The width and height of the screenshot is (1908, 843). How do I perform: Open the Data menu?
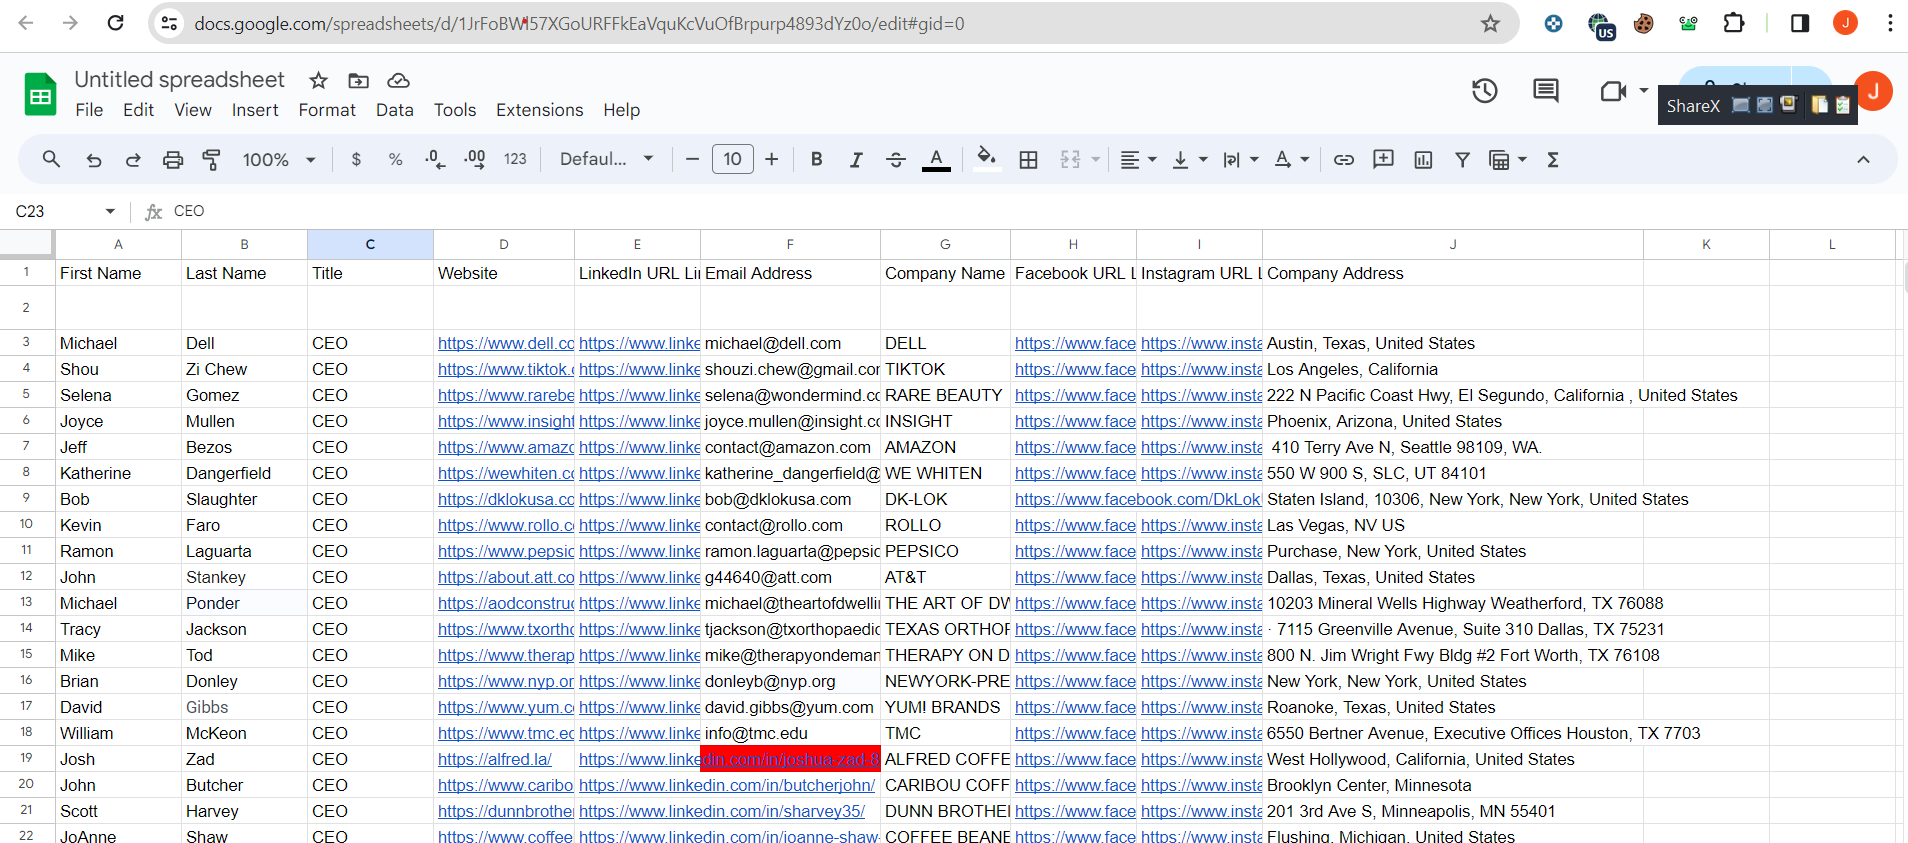click(394, 110)
